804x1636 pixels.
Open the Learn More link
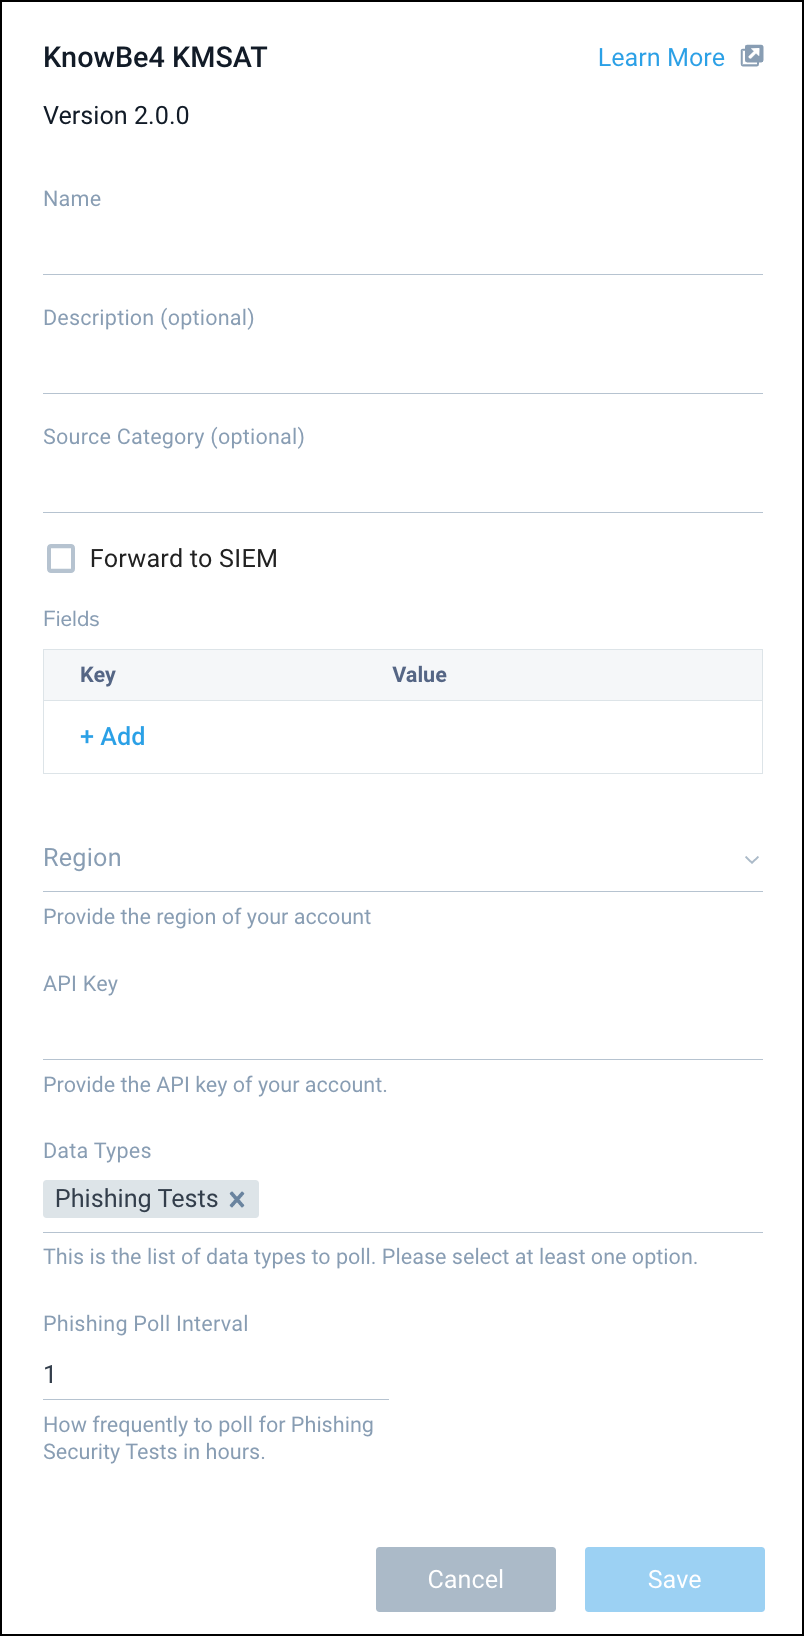tap(661, 58)
